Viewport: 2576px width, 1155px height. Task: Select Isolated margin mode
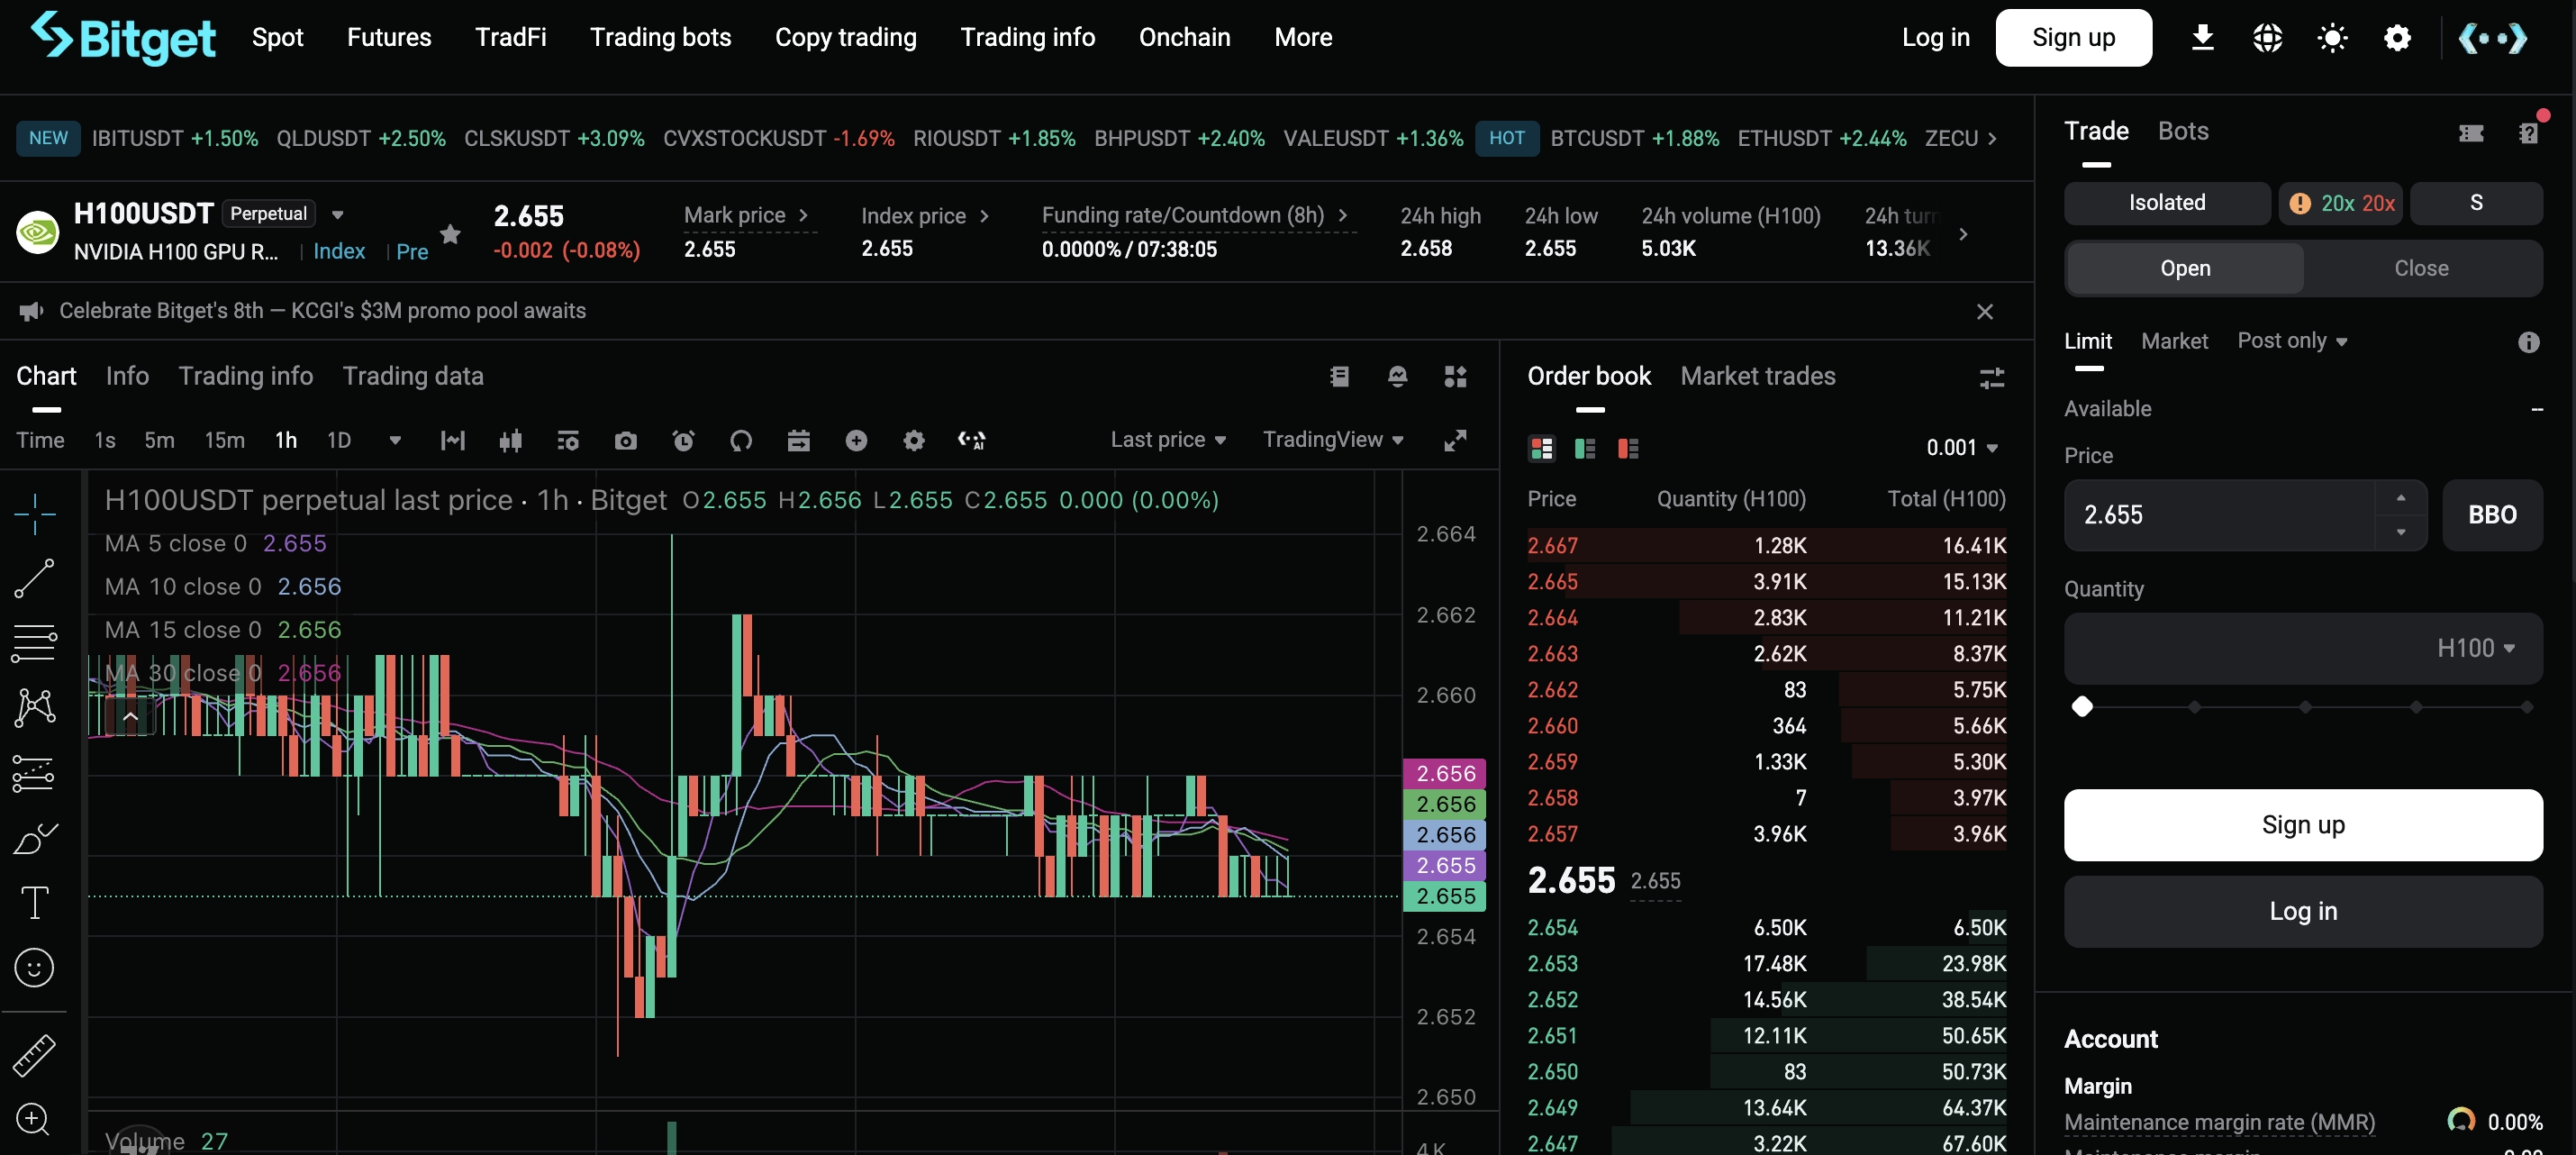point(2167,203)
